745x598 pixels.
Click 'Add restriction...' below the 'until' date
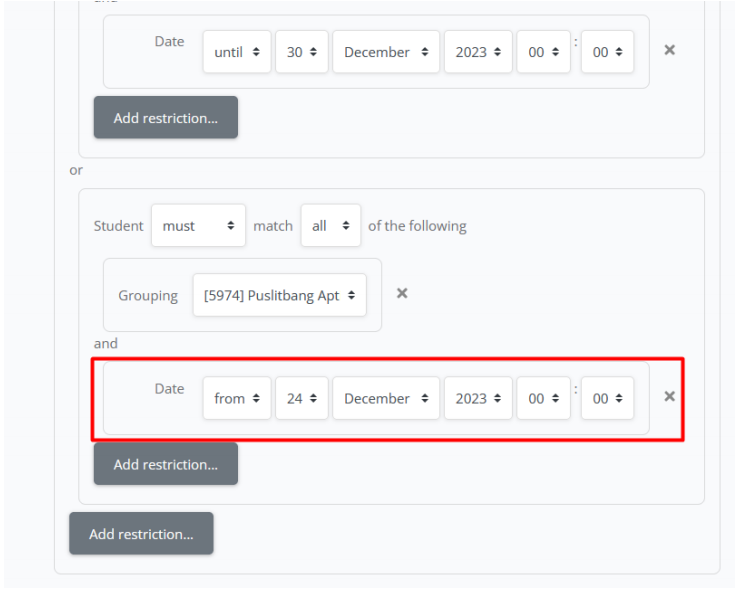pyautogui.click(x=166, y=118)
